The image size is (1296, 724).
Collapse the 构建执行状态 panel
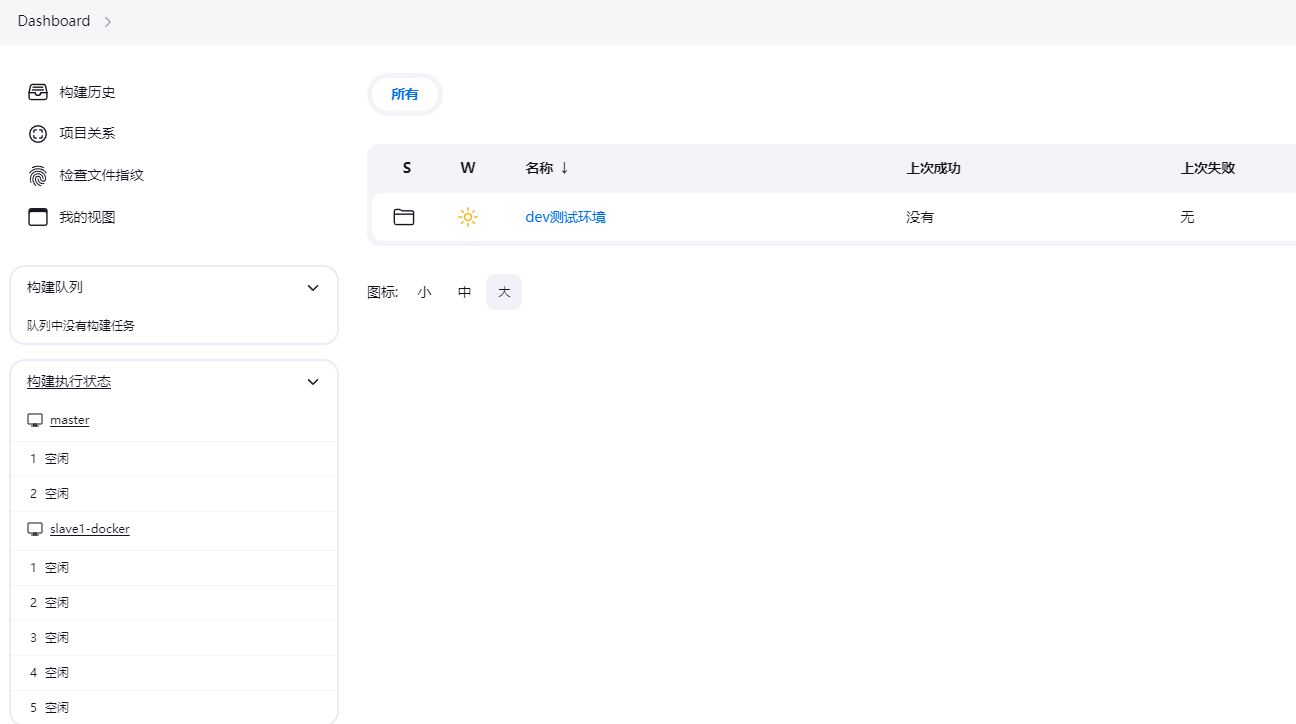tap(312, 381)
